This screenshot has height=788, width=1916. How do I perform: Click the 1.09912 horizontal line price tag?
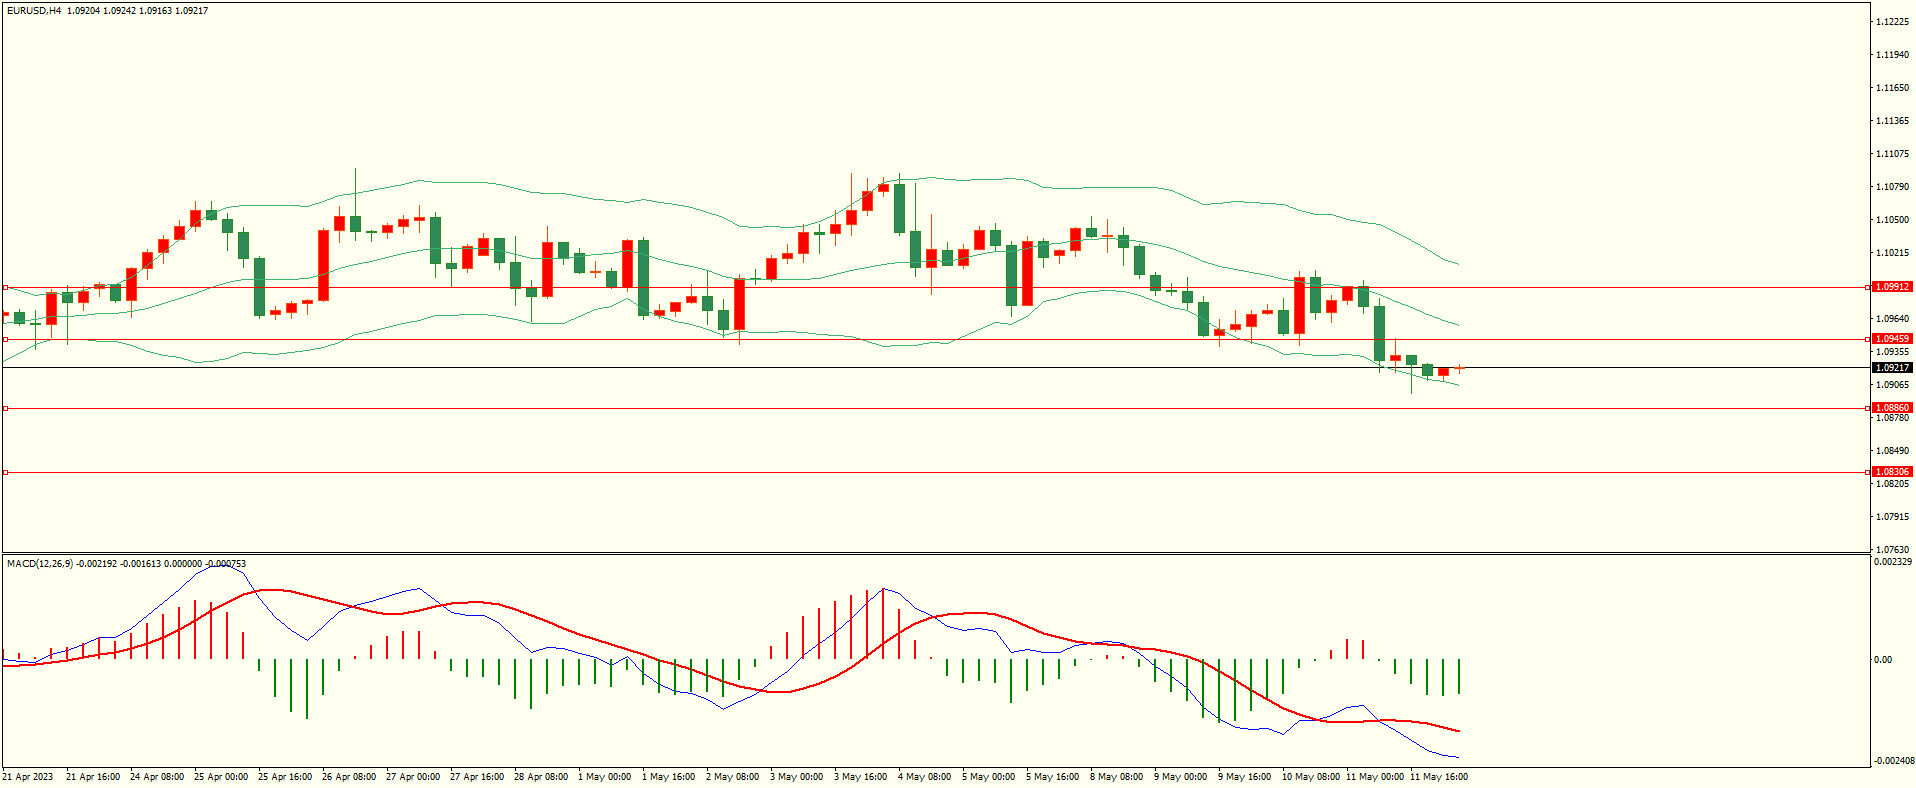(x=1891, y=287)
